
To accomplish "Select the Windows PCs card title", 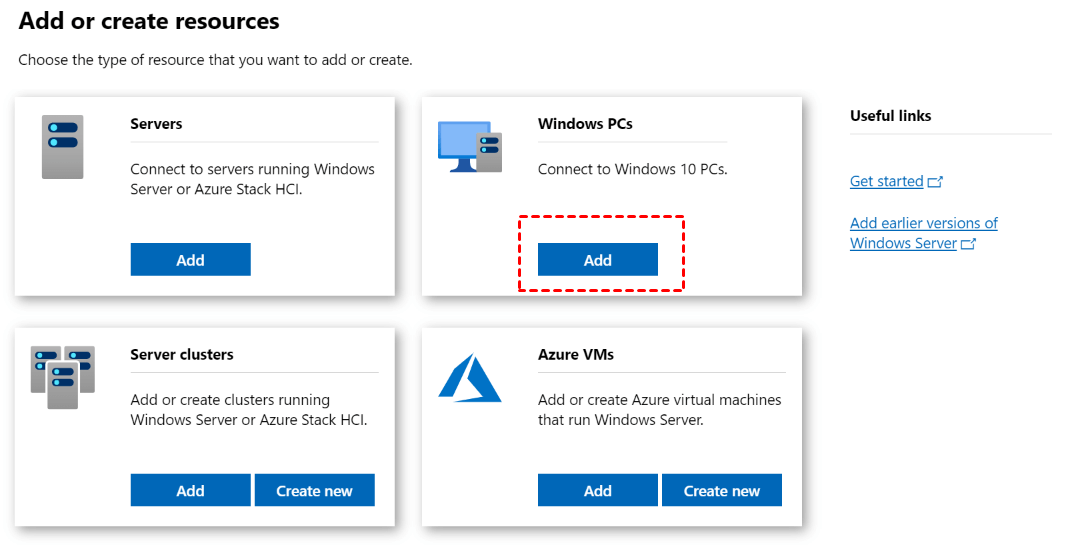I will pyautogui.click(x=585, y=124).
